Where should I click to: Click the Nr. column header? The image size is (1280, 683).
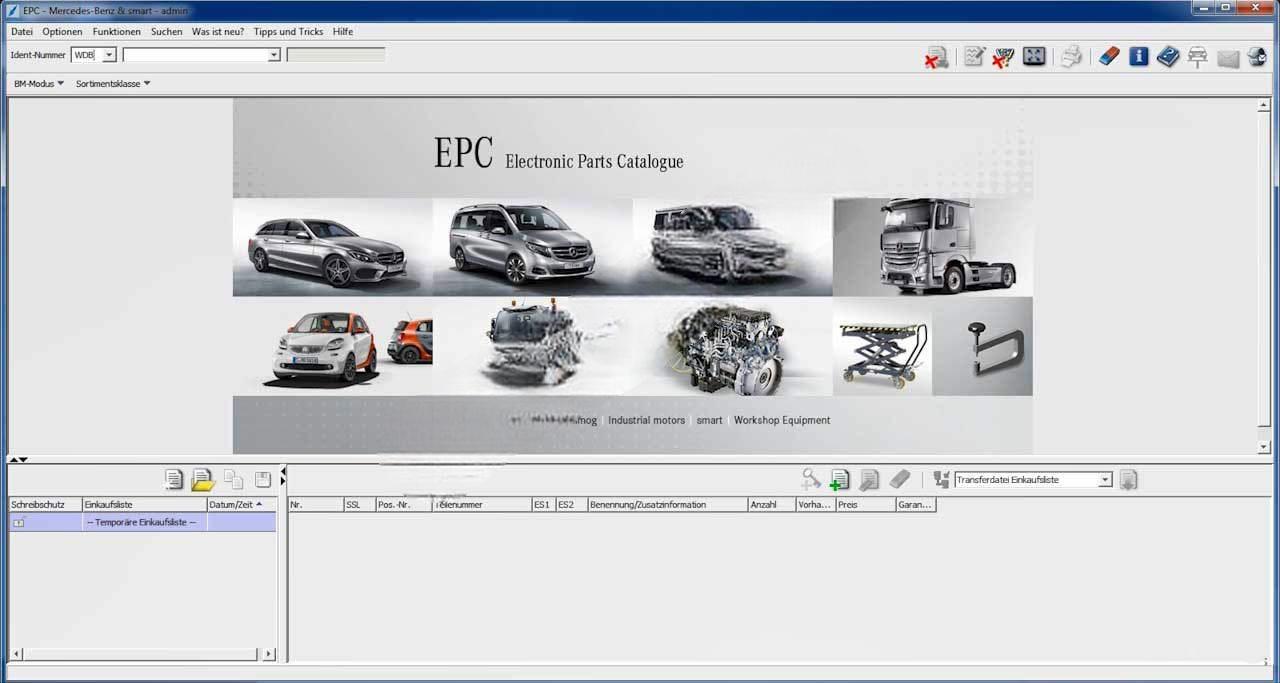click(x=316, y=505)
